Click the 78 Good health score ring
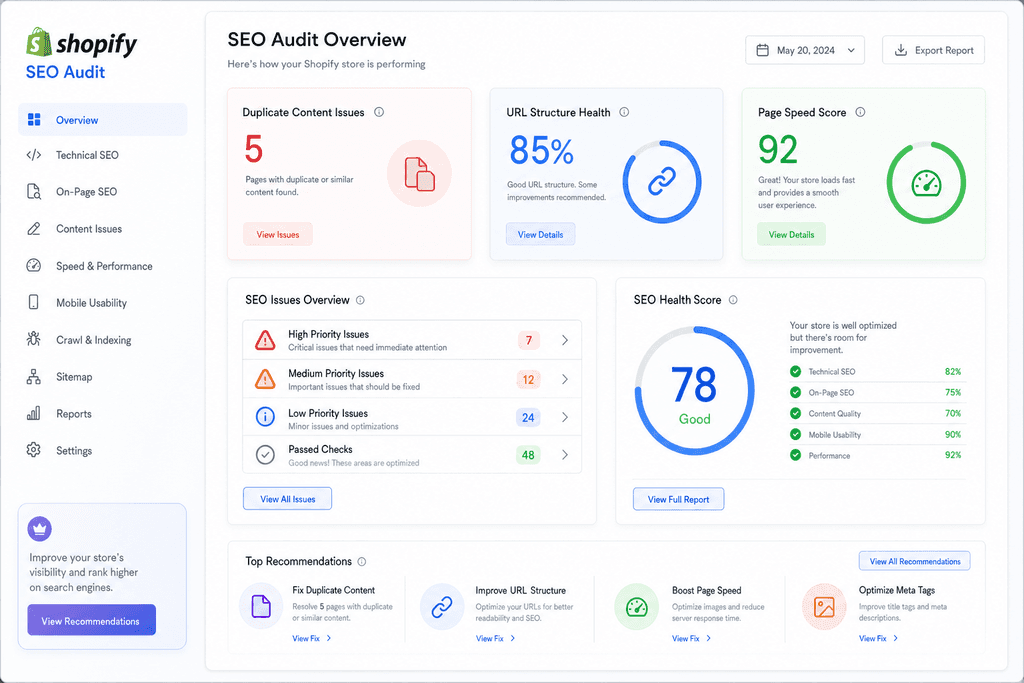 694,390
